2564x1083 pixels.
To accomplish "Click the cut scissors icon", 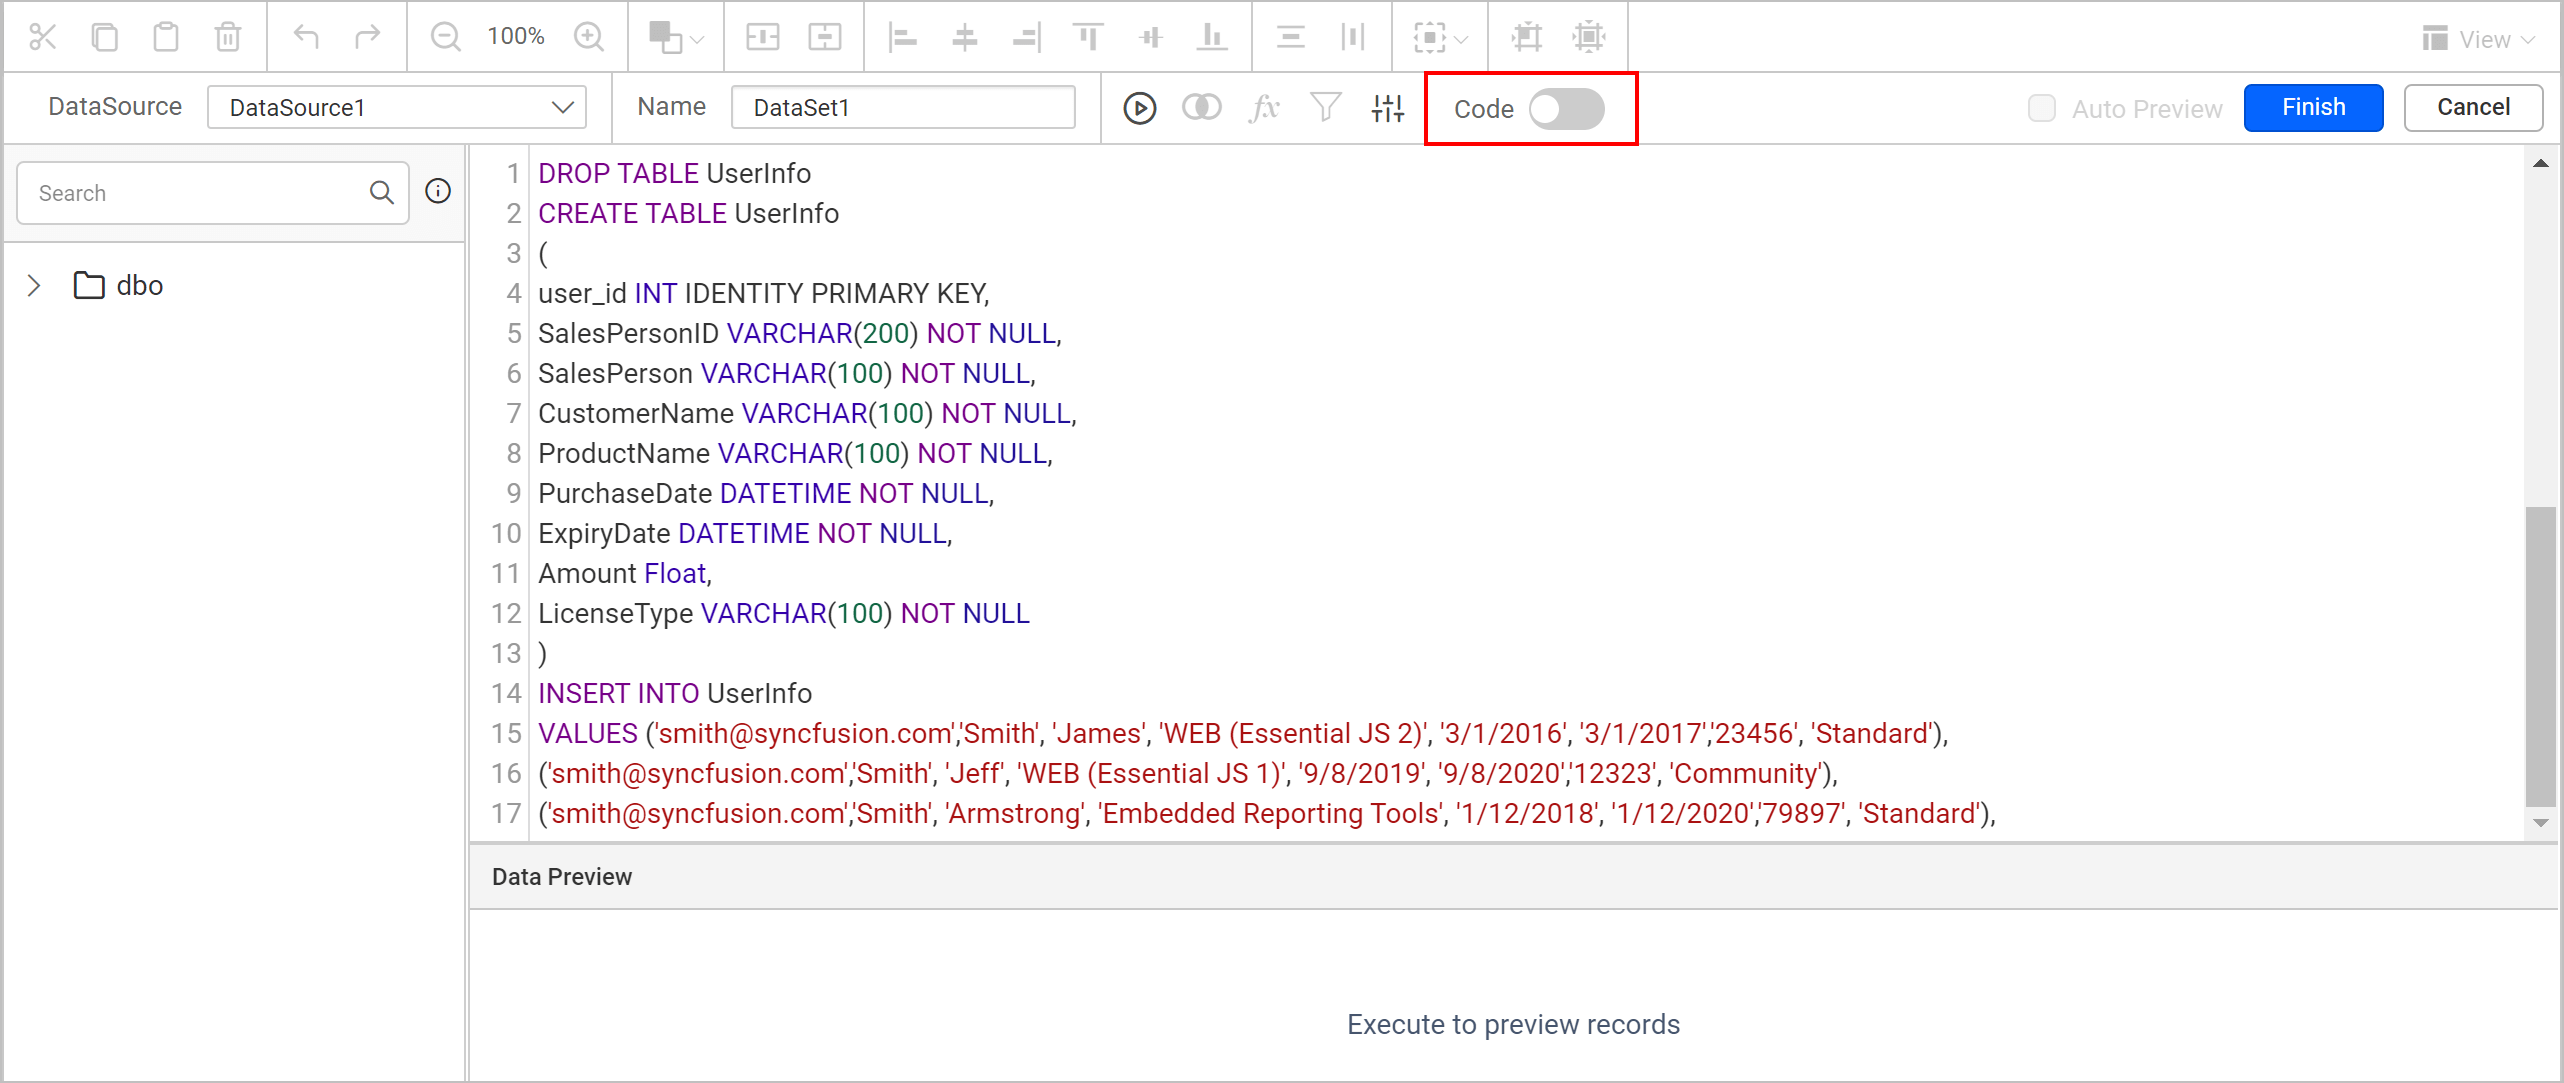I will [x=43, y=37].
